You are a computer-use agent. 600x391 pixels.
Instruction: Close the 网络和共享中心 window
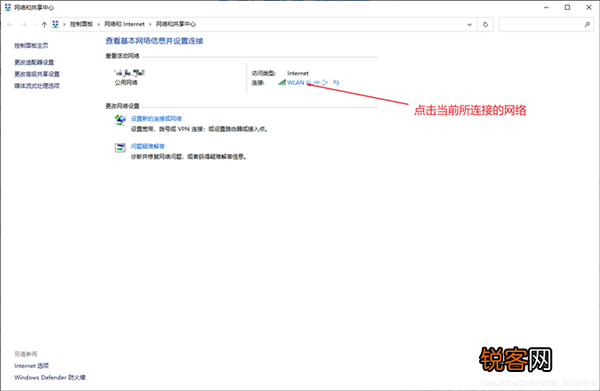589,7
